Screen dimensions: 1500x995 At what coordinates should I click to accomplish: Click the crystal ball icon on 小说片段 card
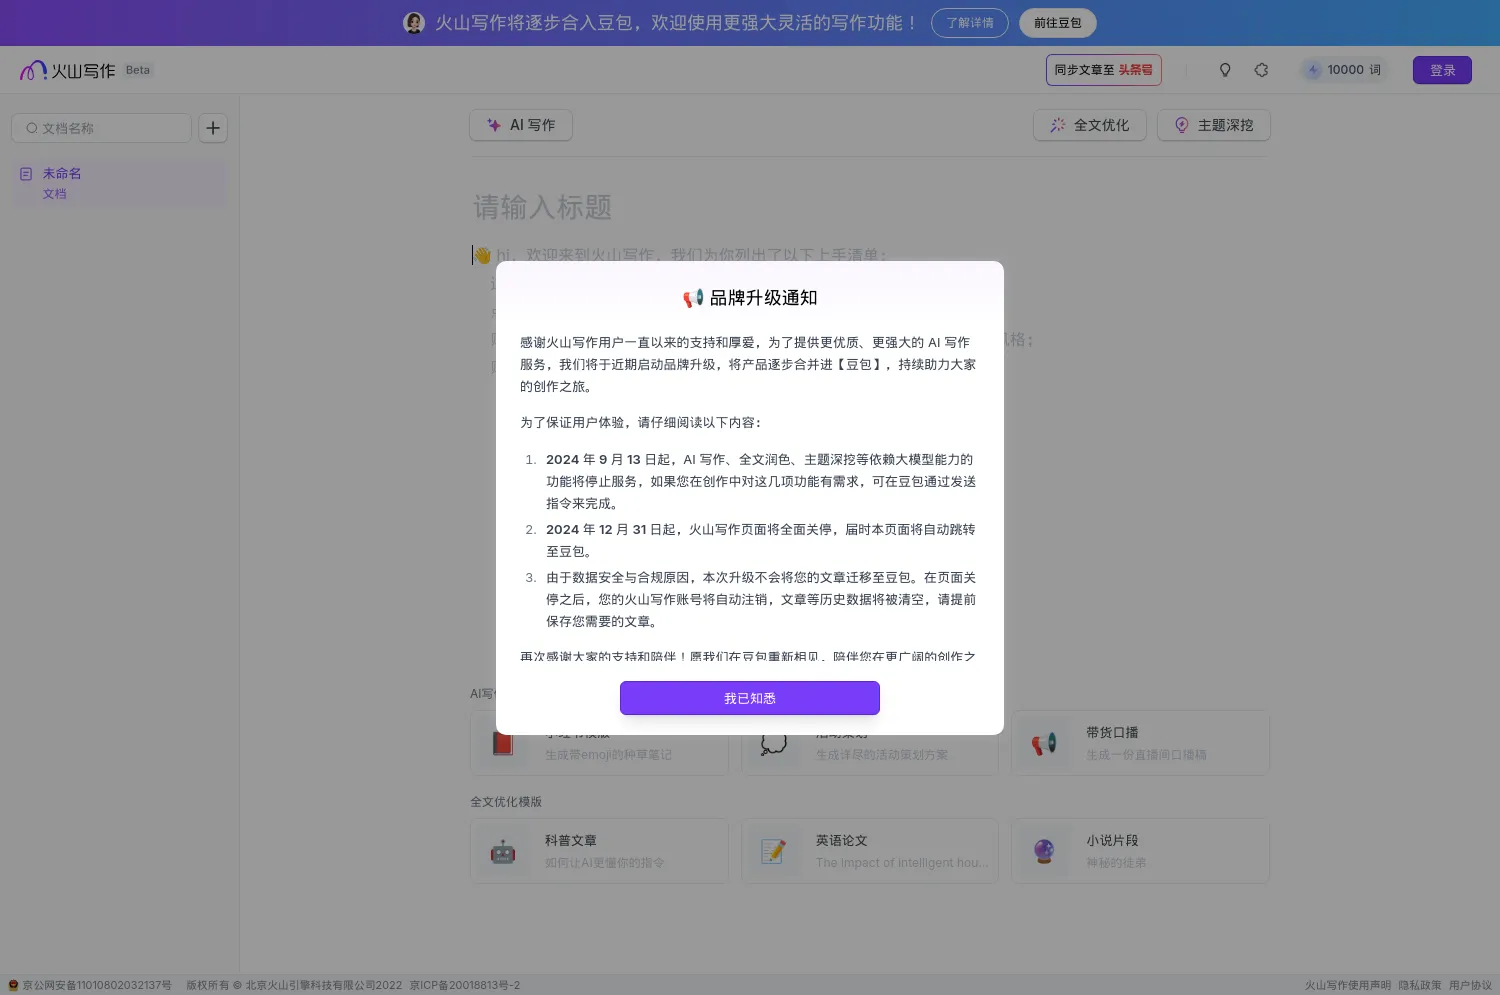pyautogui.click(x=1044, y=851)
